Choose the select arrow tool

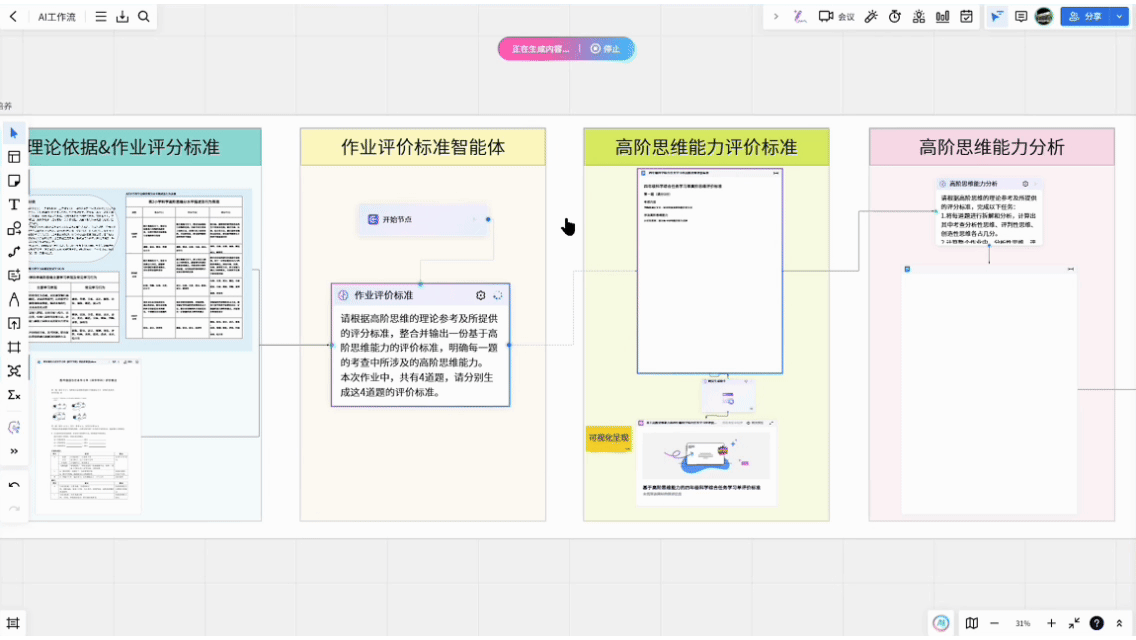point(14,133)
